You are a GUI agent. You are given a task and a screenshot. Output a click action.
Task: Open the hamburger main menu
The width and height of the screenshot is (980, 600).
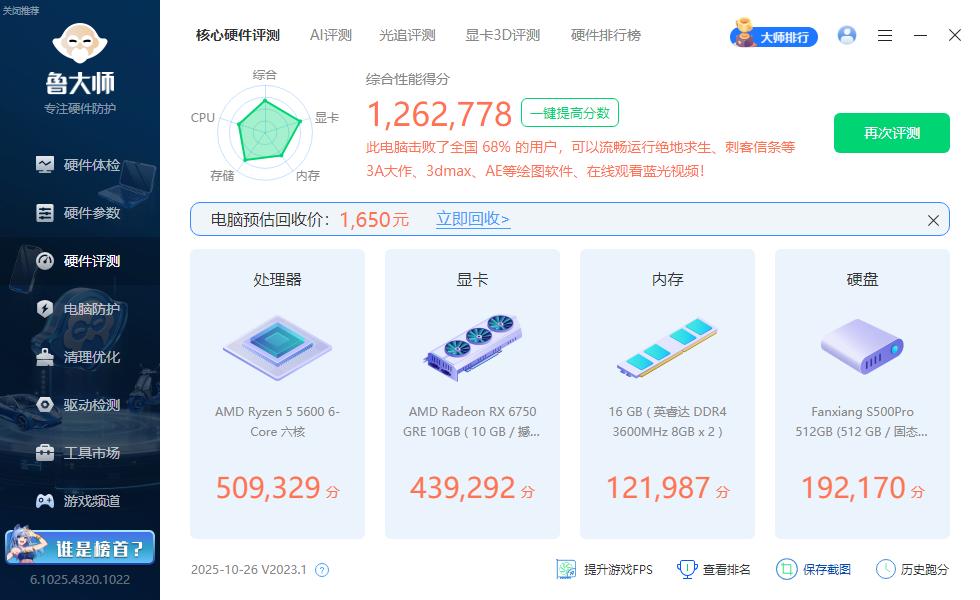pyautogui.click(x=885, y=35)
